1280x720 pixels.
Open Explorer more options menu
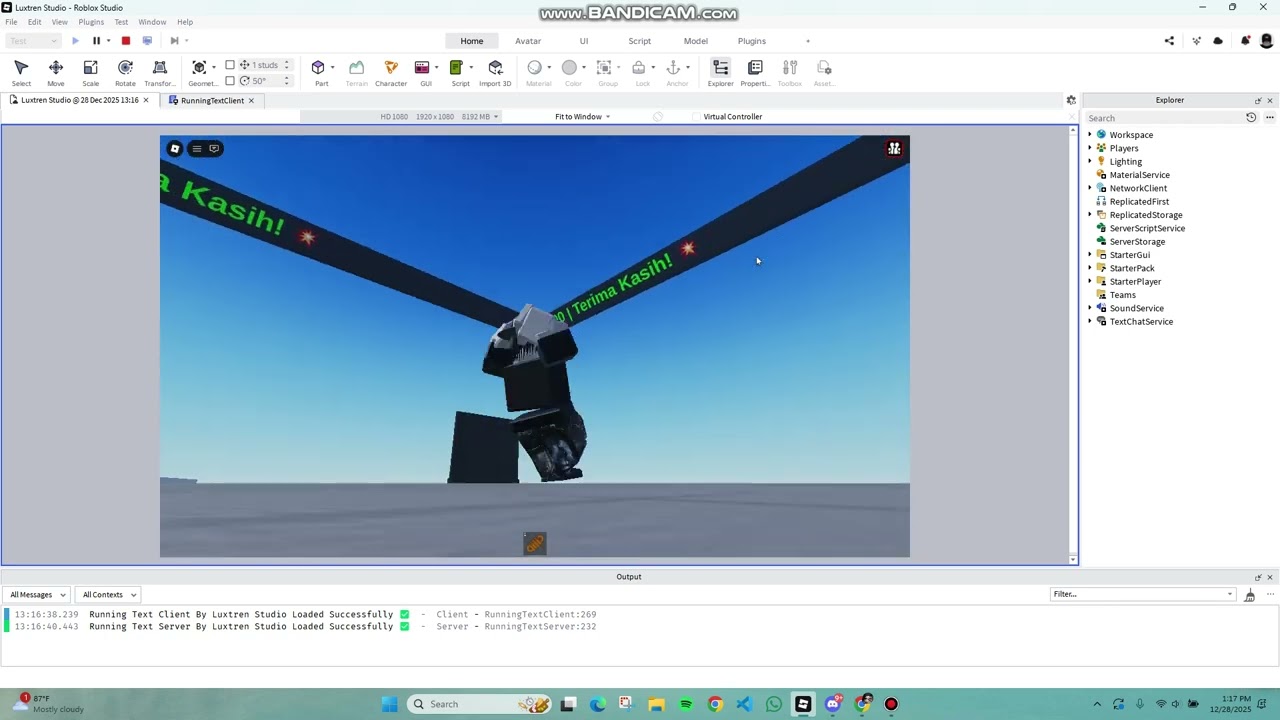[x=1270, y=117]
